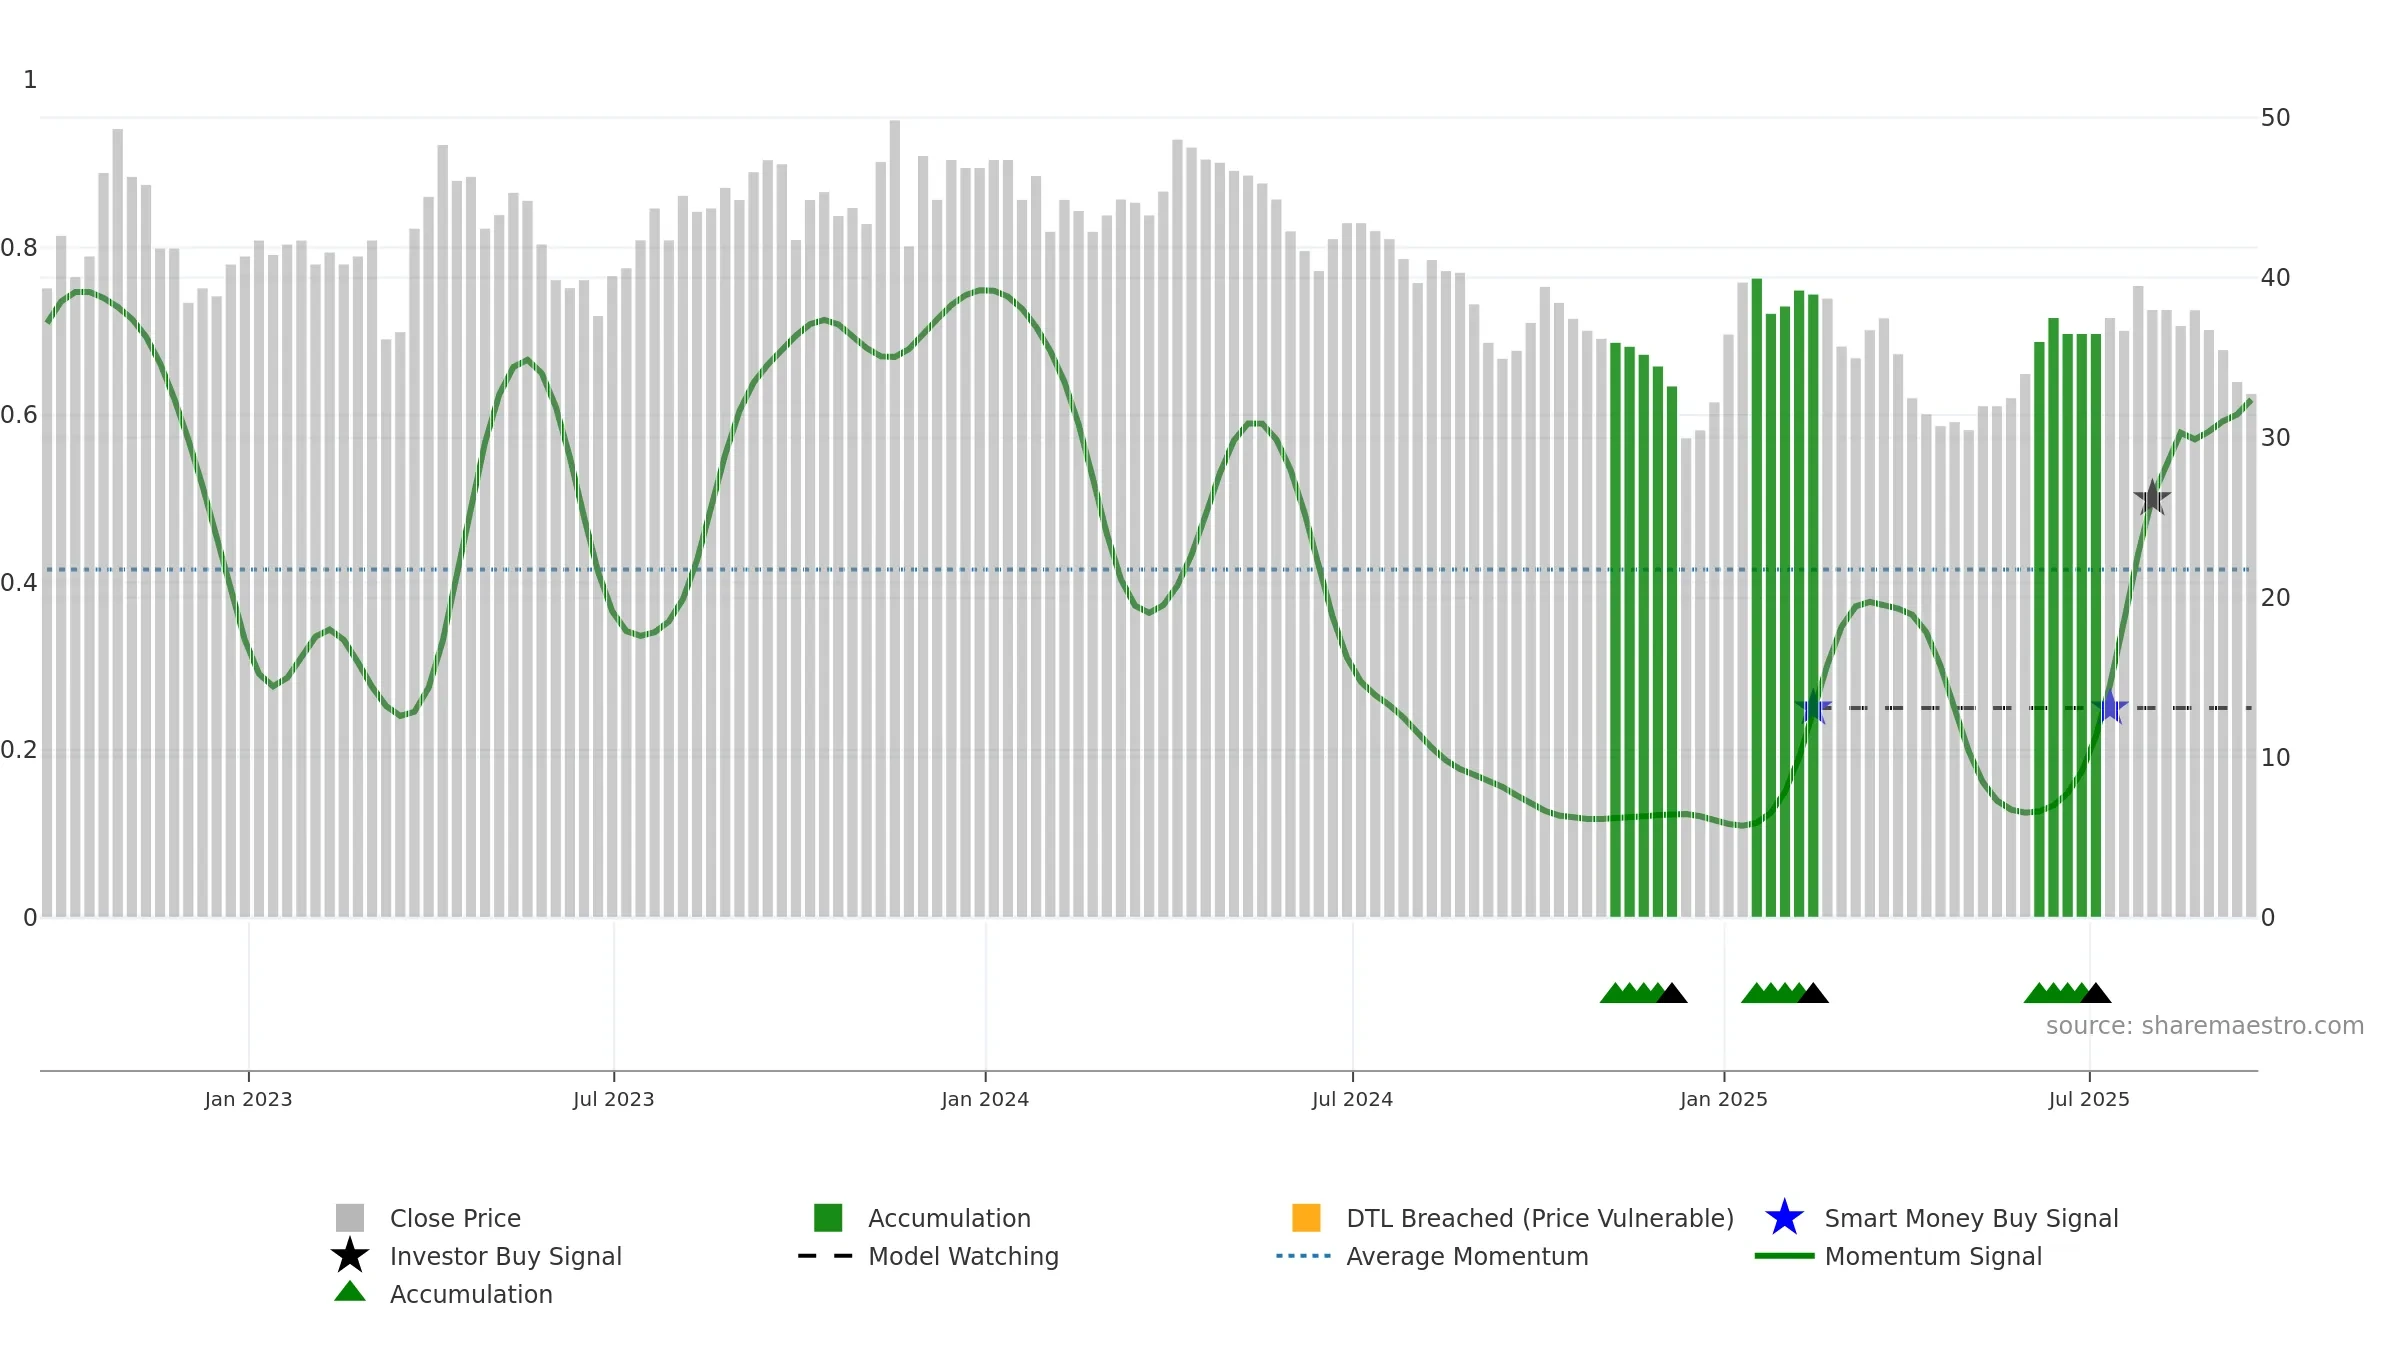Click the black Investor Buy Signal star in legend

click(x=350, y=1256)
